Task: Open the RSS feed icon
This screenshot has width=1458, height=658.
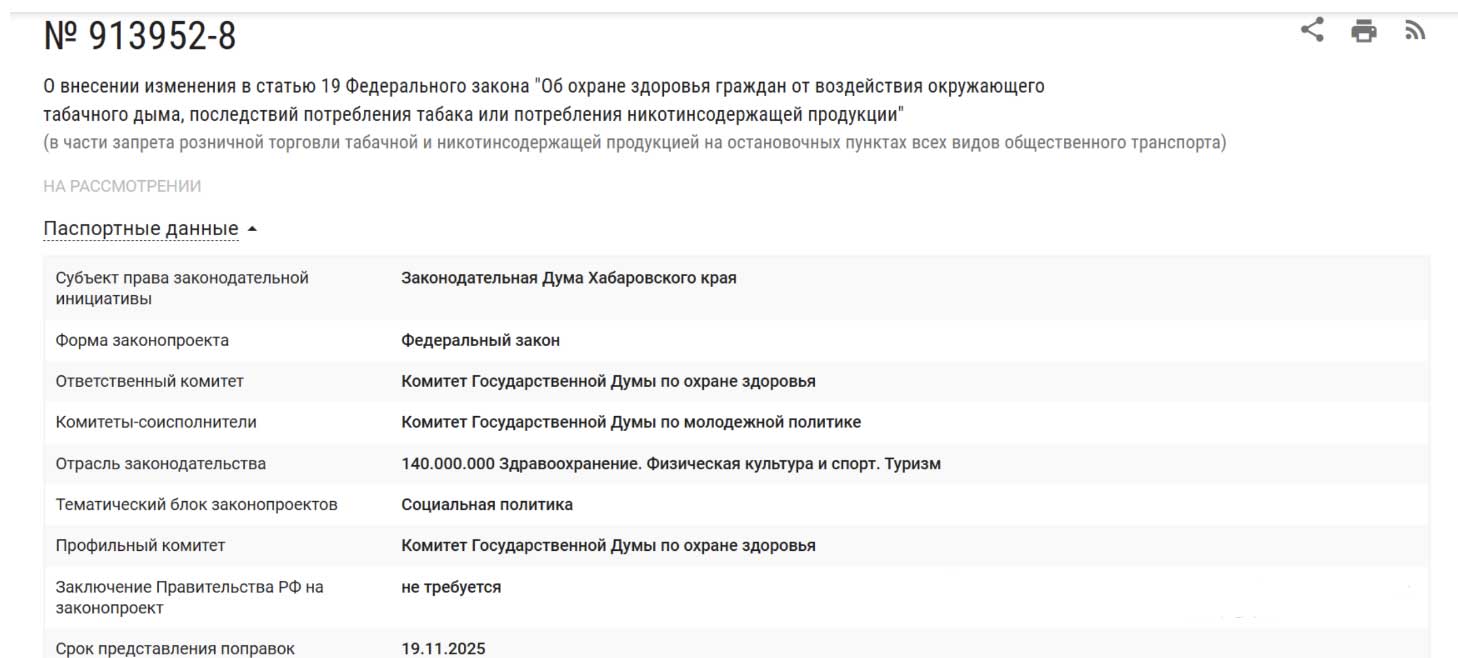Action: (1414, 31)
